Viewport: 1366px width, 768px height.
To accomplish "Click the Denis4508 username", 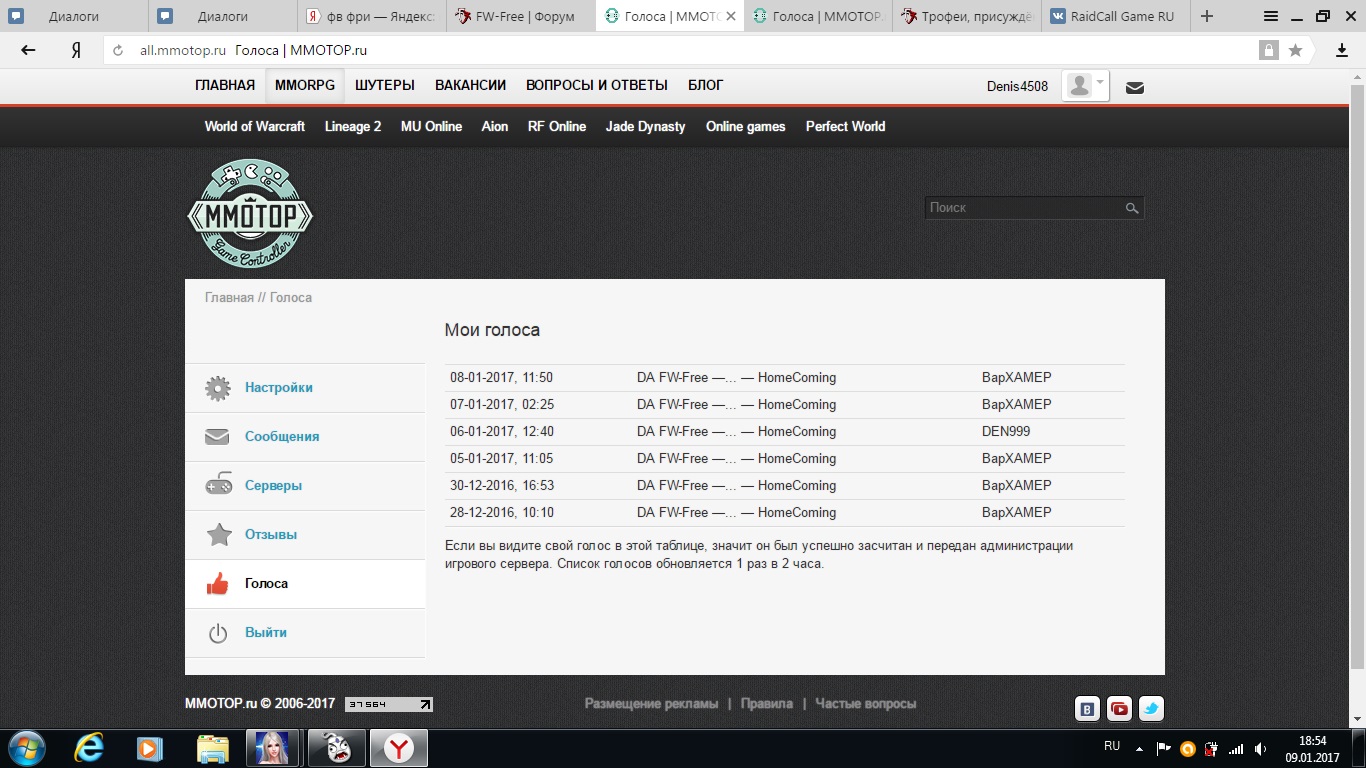I will pos(1017,87).
